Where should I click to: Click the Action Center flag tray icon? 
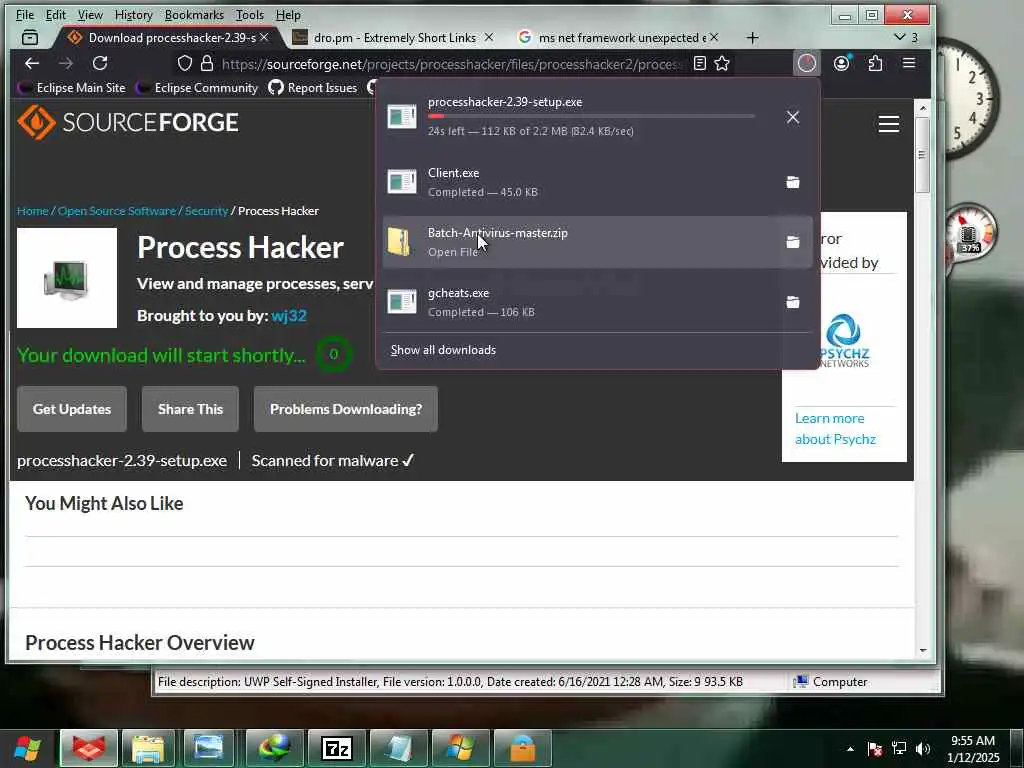pos(875,748)
